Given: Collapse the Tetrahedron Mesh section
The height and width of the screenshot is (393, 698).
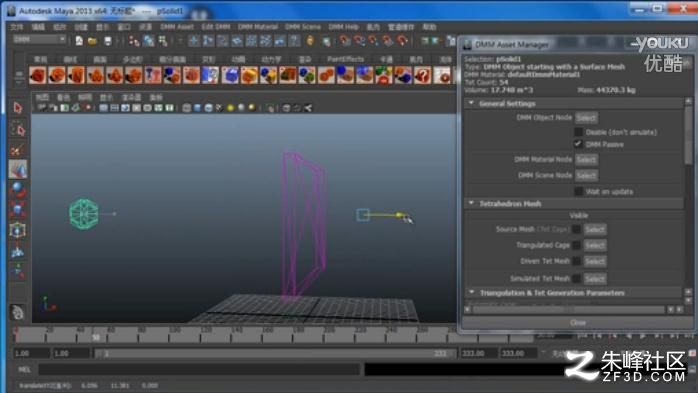Looking at the screenshot, I should (471, 203).
